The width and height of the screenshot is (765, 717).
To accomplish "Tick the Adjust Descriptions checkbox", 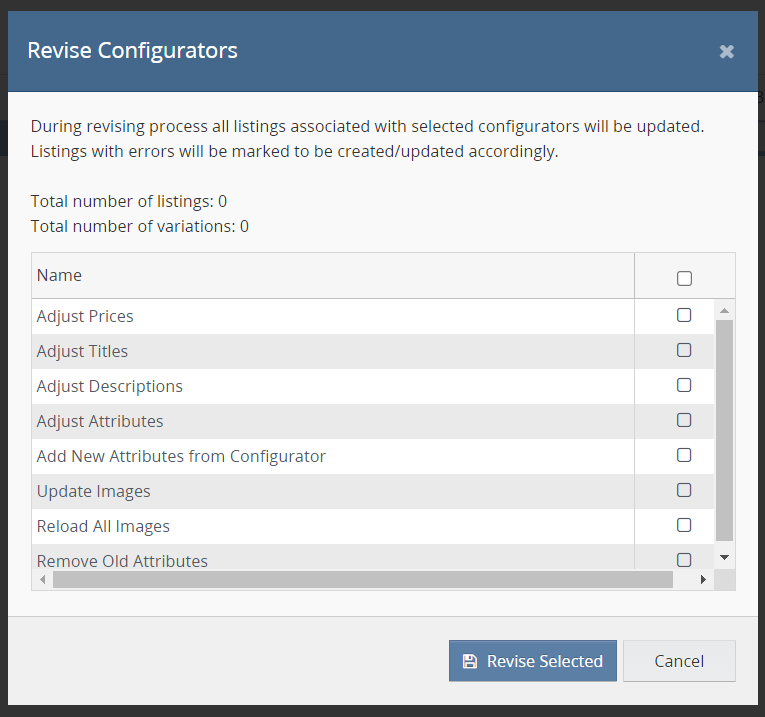I will pyautogui.click(x=684, y=385).
